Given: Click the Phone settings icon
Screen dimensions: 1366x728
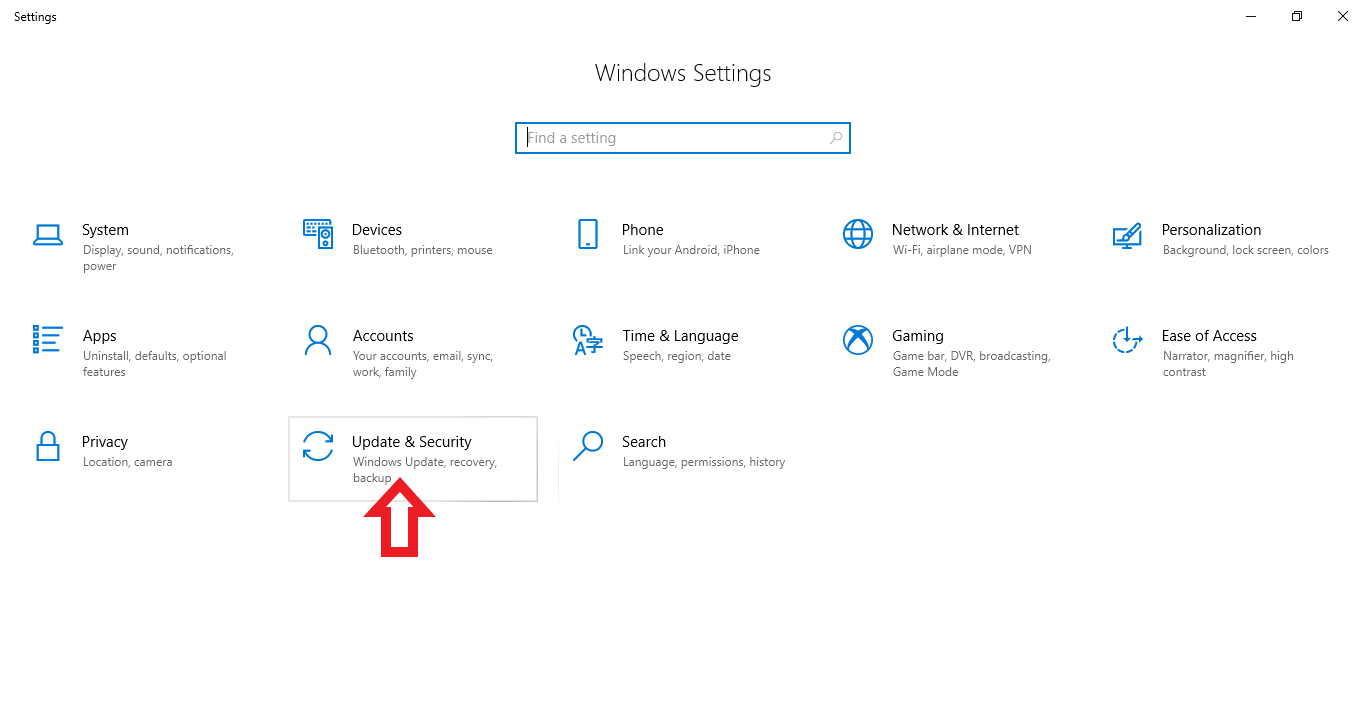Looking at the screenshot, I should [588, 235].
